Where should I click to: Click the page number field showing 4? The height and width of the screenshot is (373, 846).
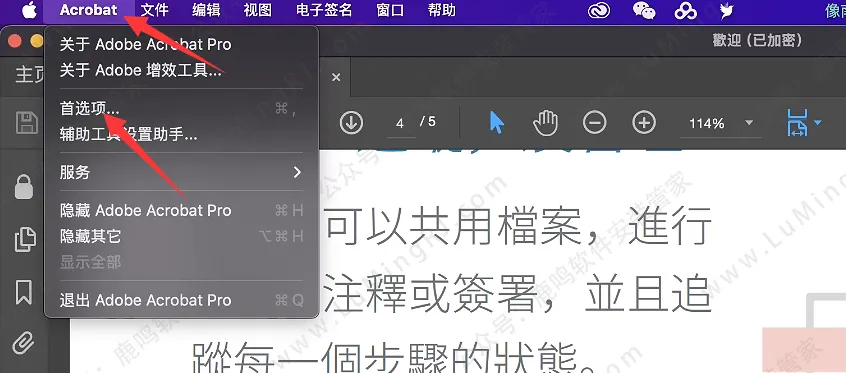pyautogui.click(x=400, y=123)
